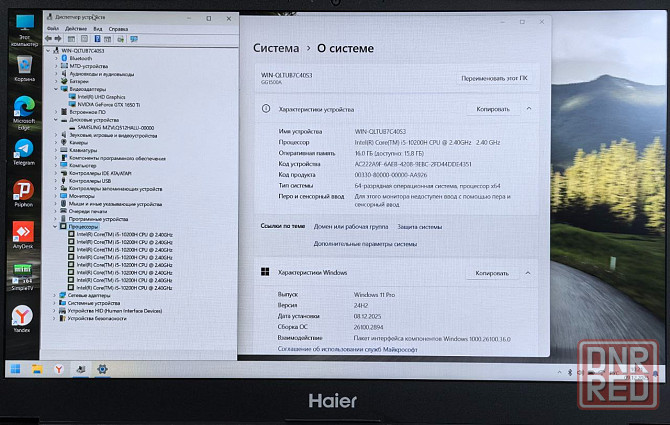Select the Мониторы tree item

[x=82, y=196]
